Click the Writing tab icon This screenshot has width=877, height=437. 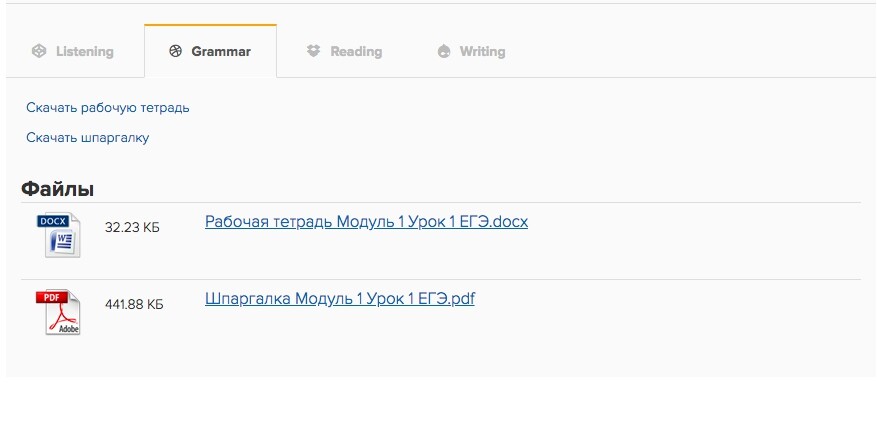444,51
